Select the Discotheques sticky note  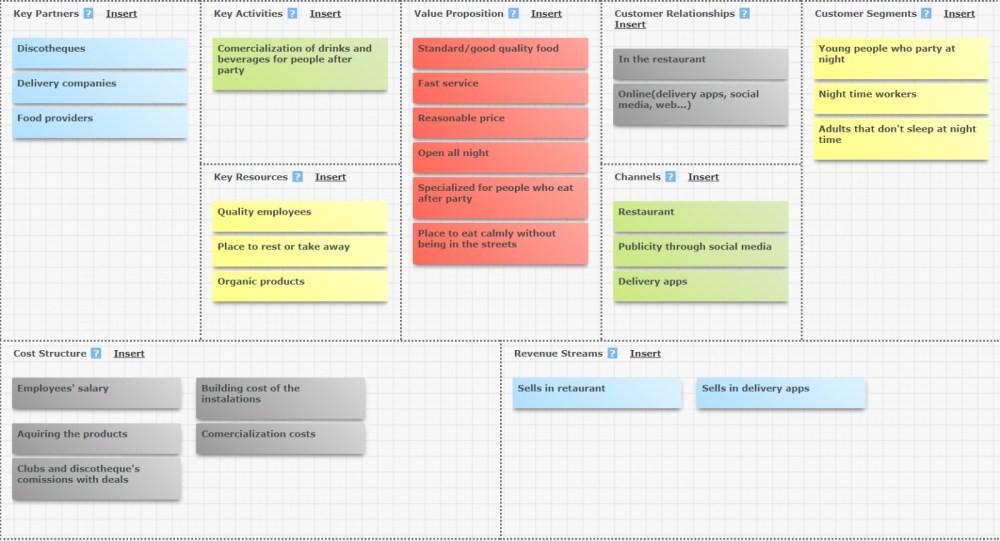tap(100, 53)
